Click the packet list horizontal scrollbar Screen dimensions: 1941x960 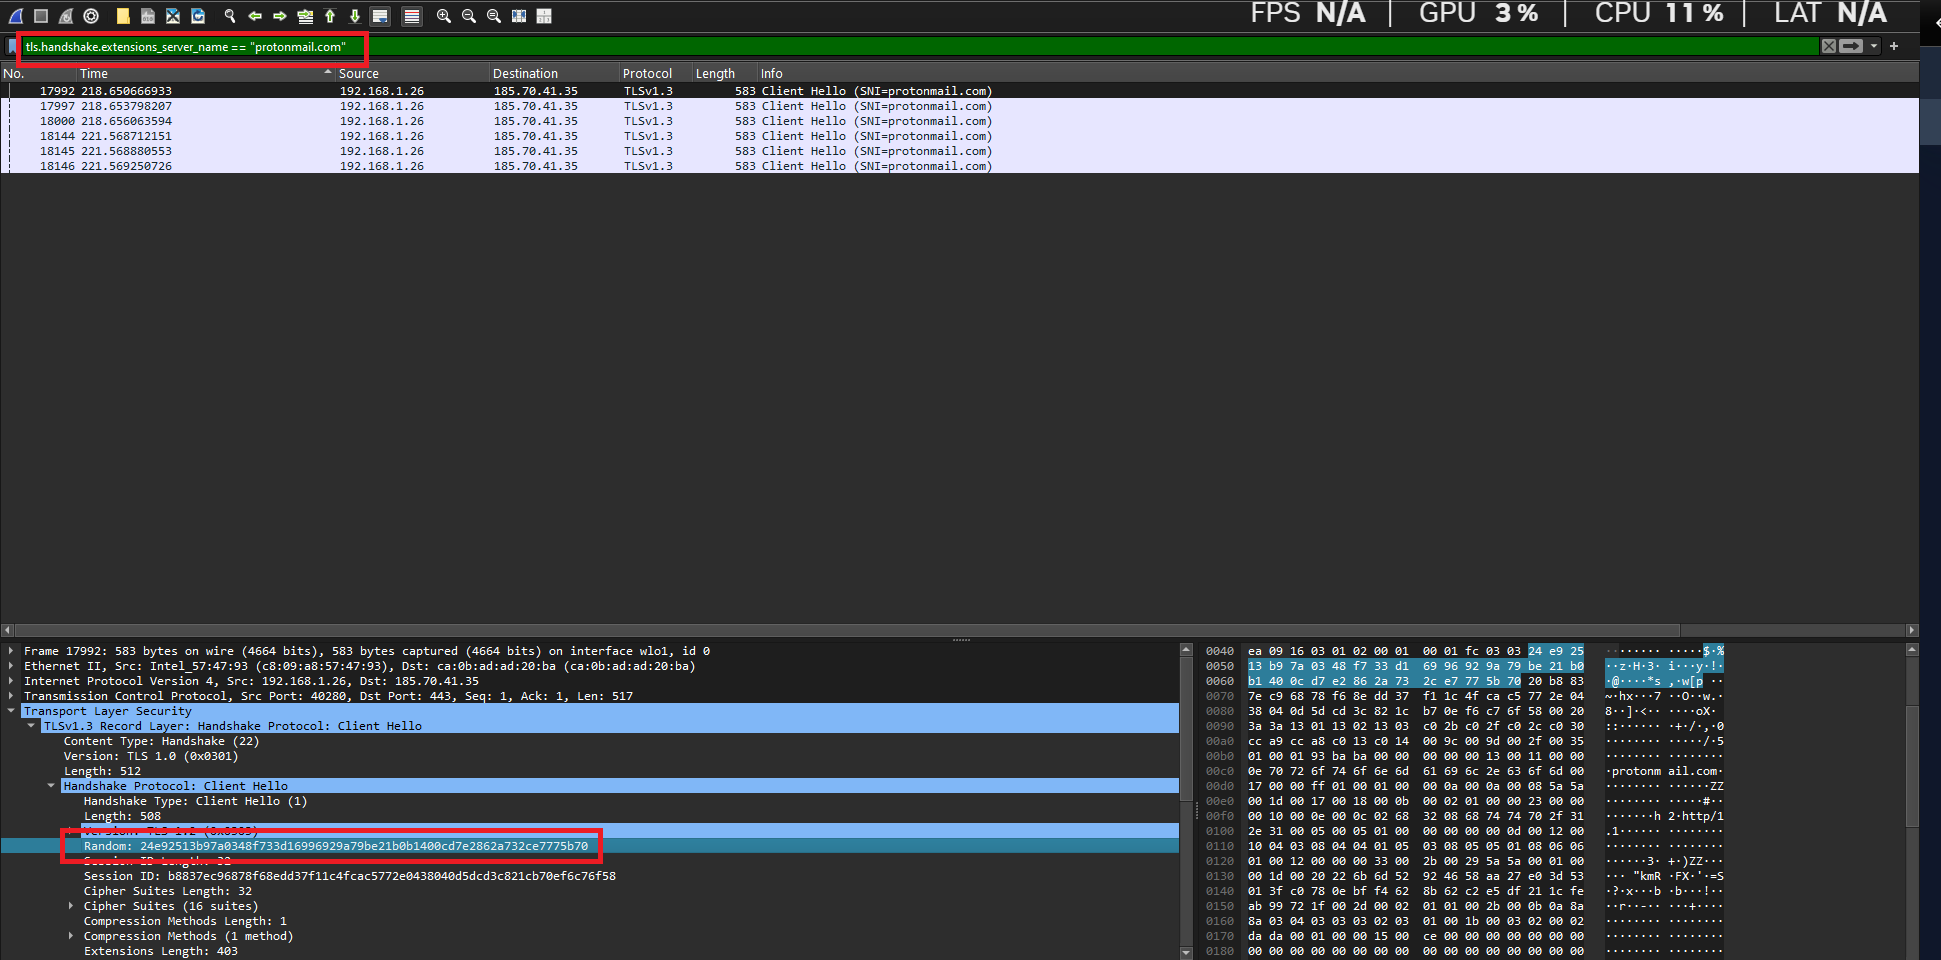(840, 630)
